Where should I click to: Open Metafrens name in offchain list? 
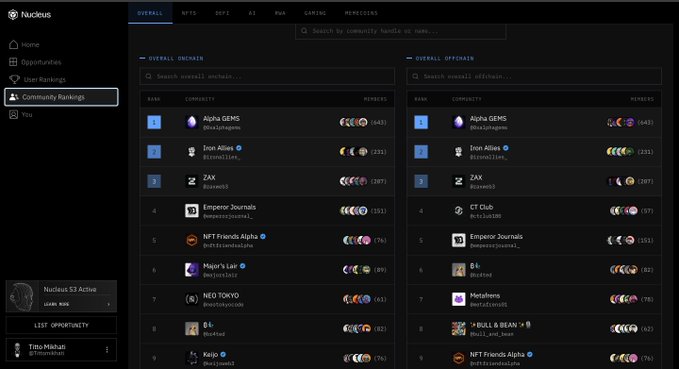(x=485, y=295)
